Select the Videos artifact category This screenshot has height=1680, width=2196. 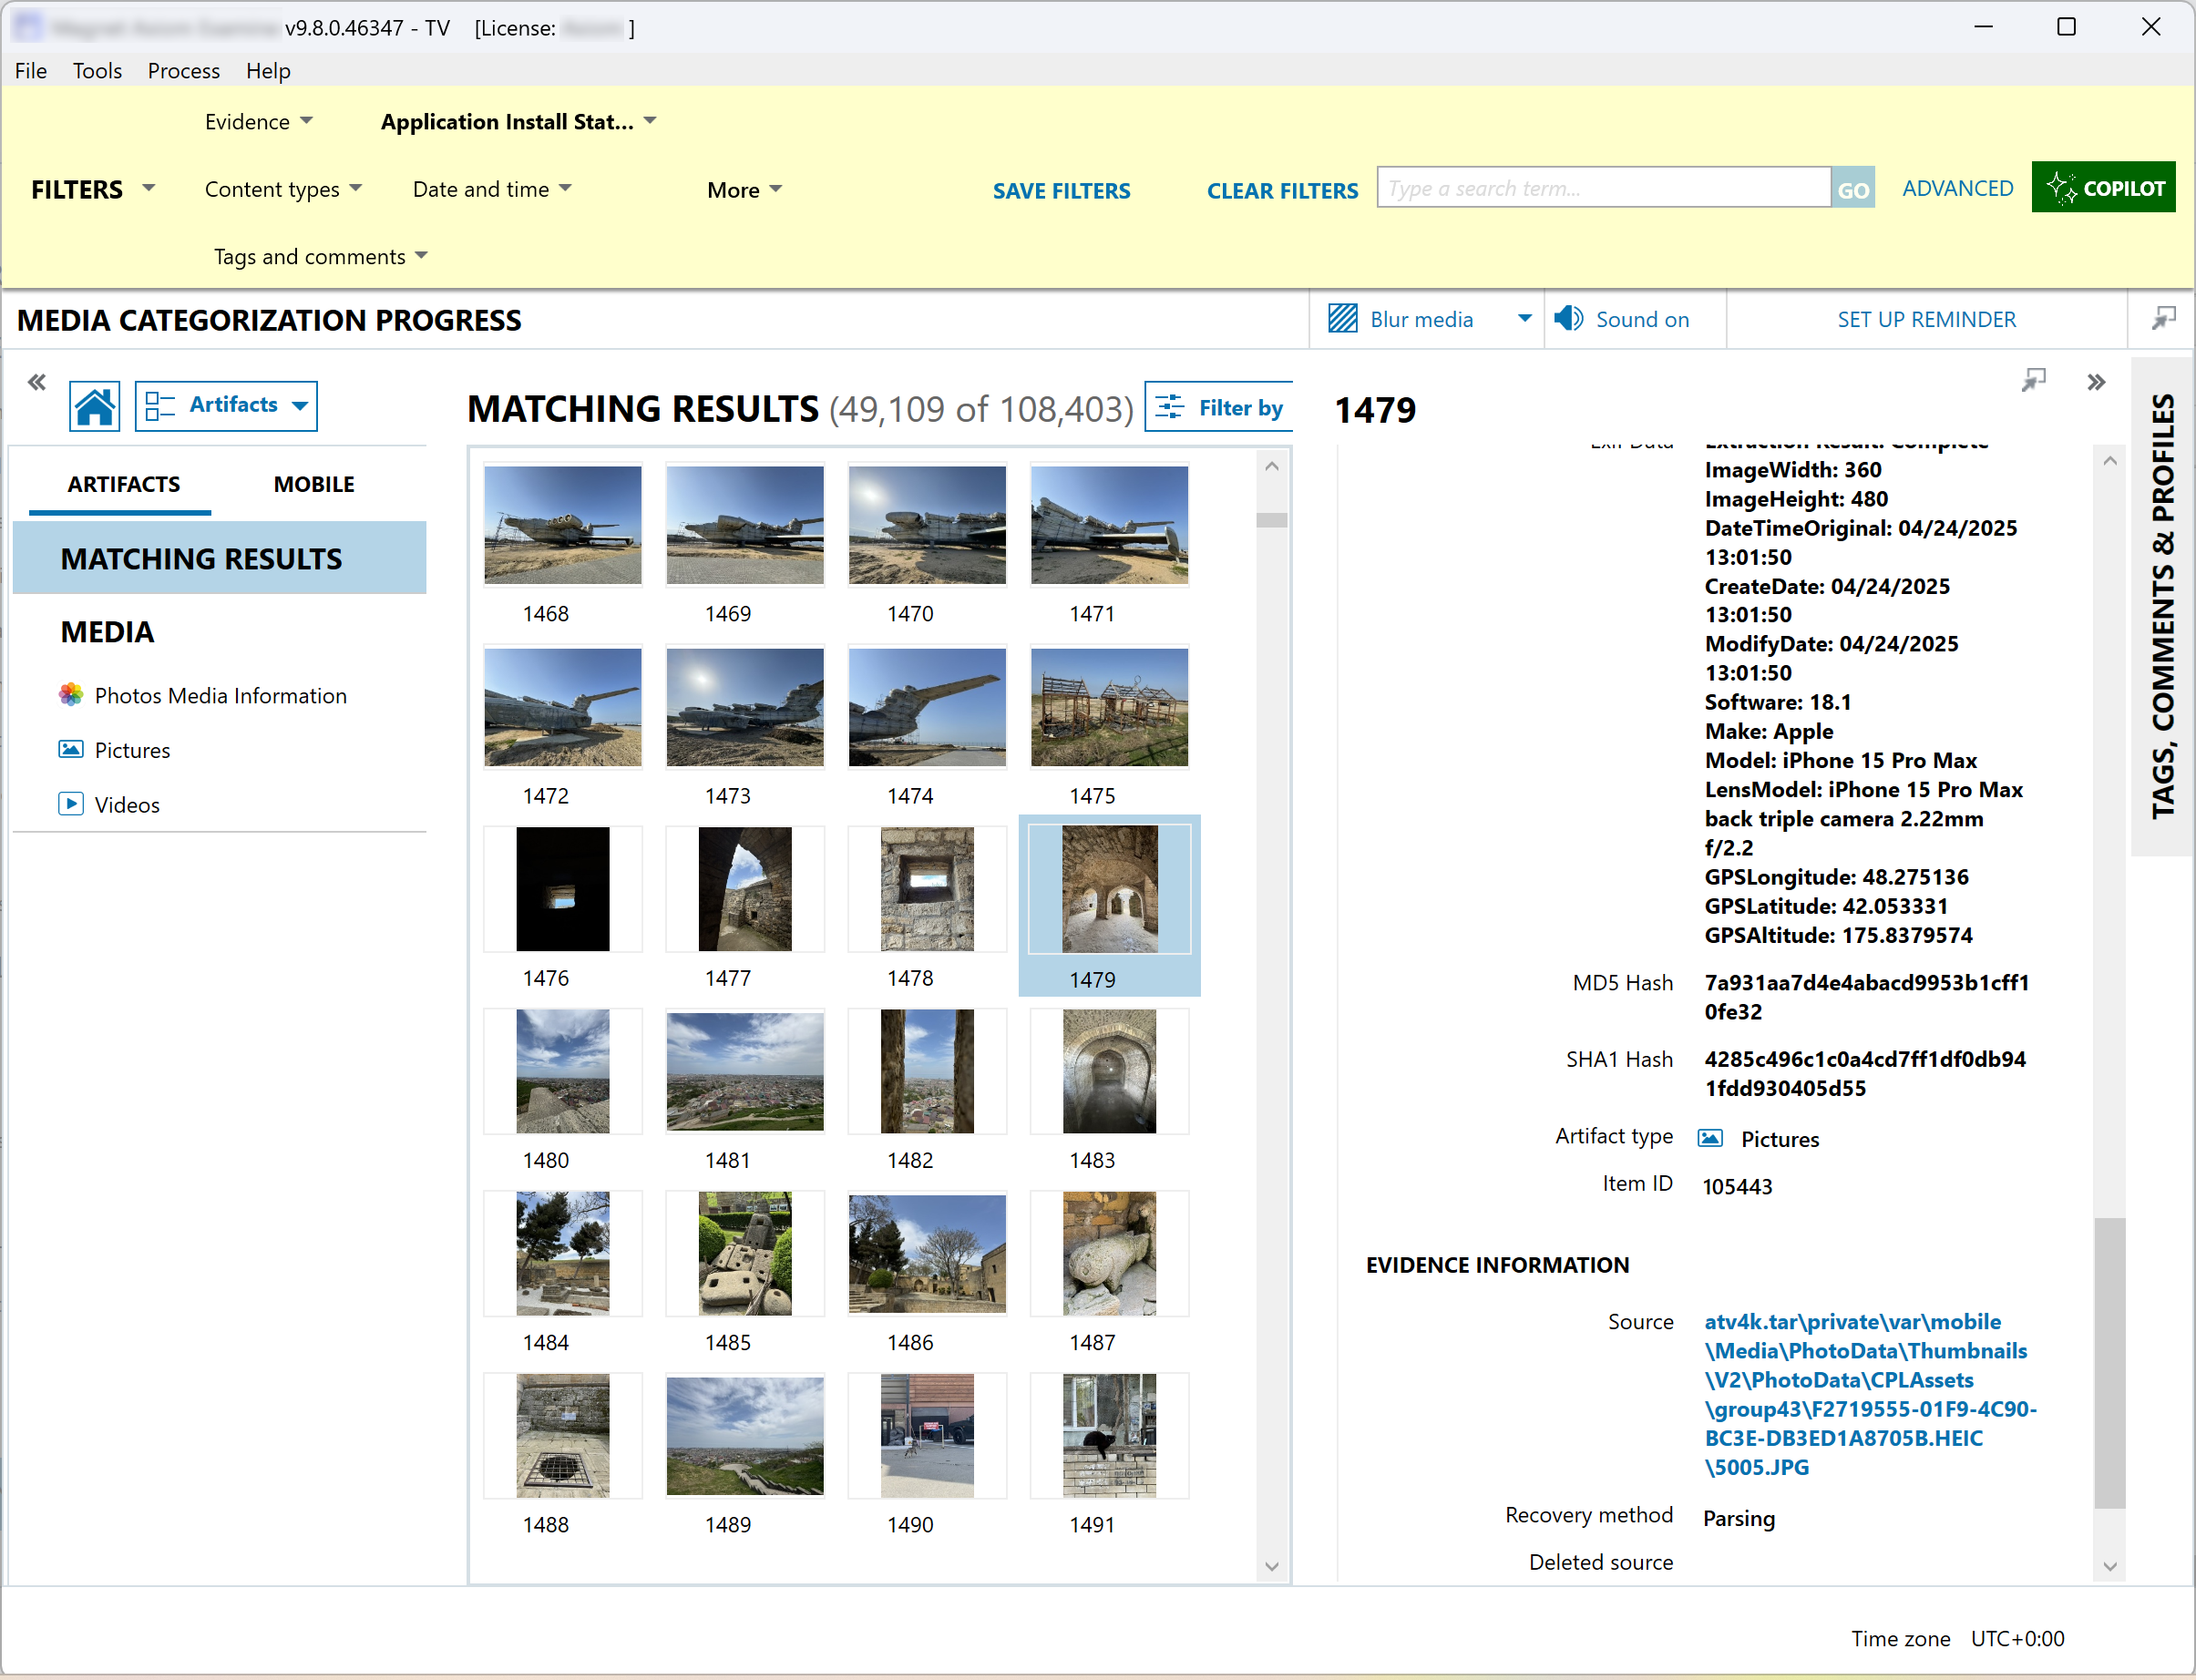(126, 804)
